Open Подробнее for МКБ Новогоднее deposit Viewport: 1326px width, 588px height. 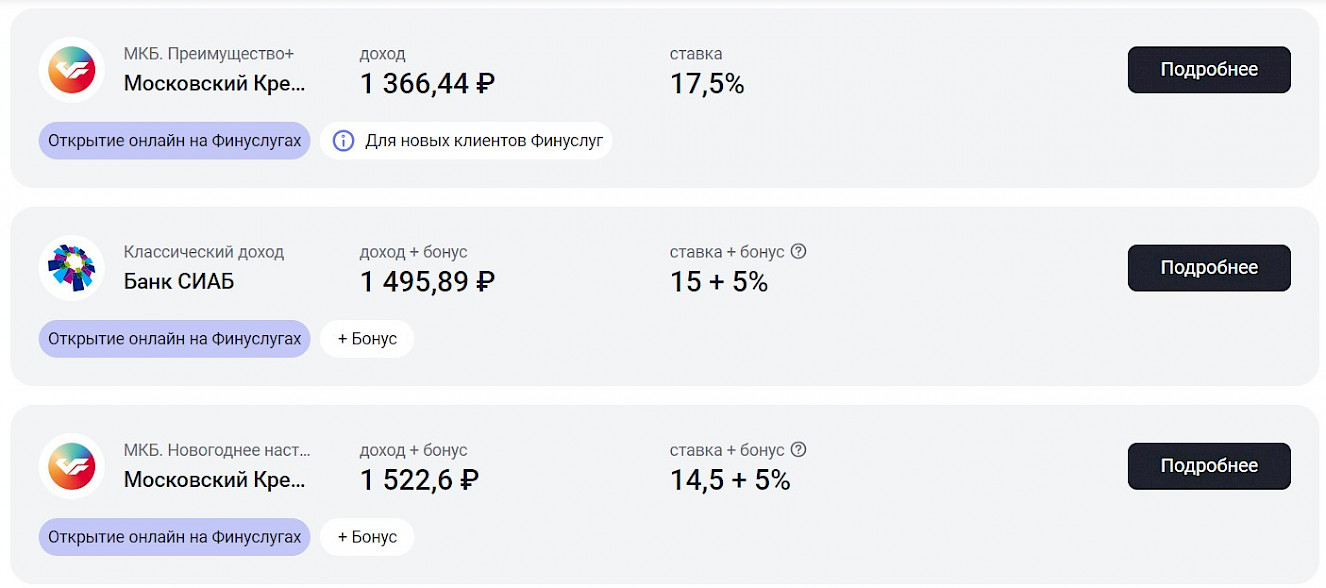tap(1209, 466)
